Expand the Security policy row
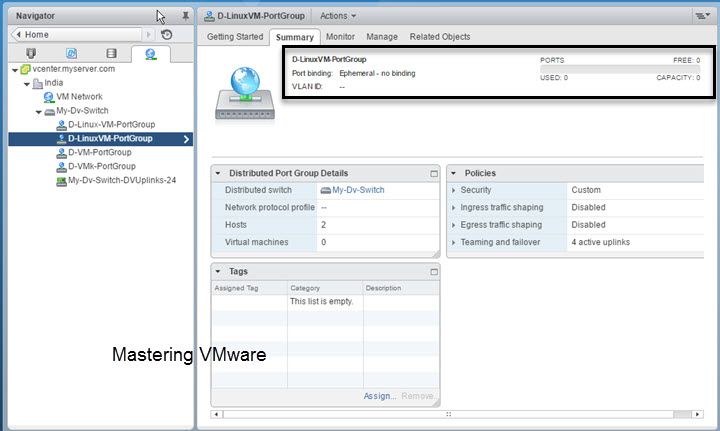This screenshot has width=720, height=431. click(x=454, y=190)
